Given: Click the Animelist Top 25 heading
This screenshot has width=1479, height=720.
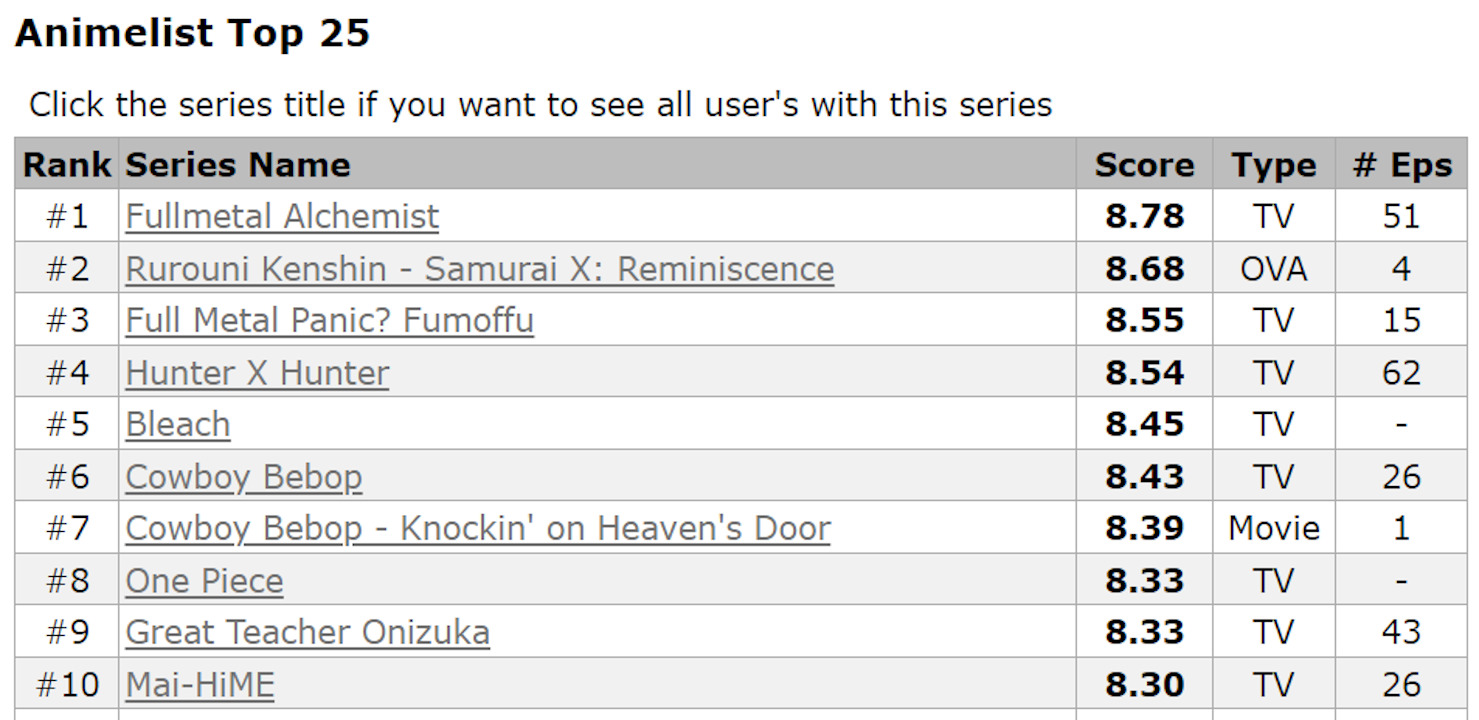Looking at the screenshot, I should click(x=192, y=34).
